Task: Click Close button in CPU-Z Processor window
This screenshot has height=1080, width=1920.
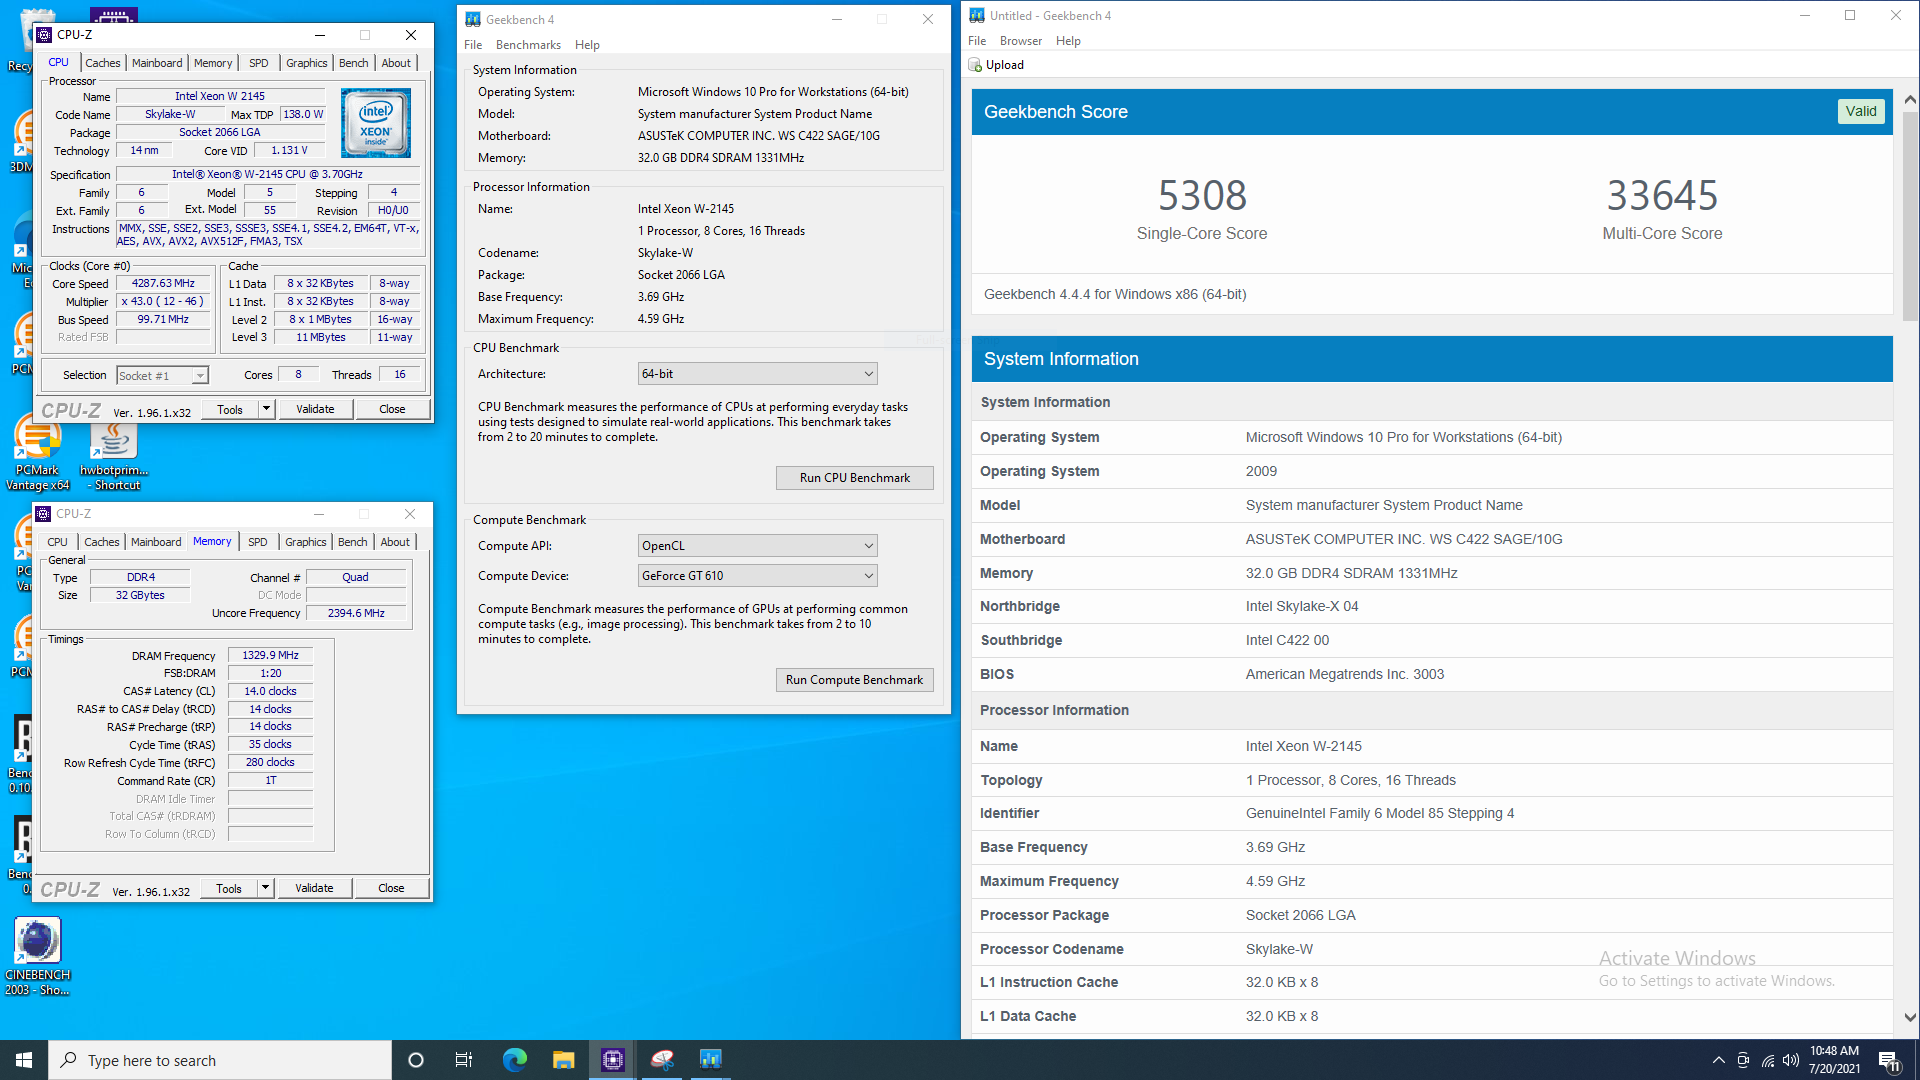Action: tap(392, 409)
